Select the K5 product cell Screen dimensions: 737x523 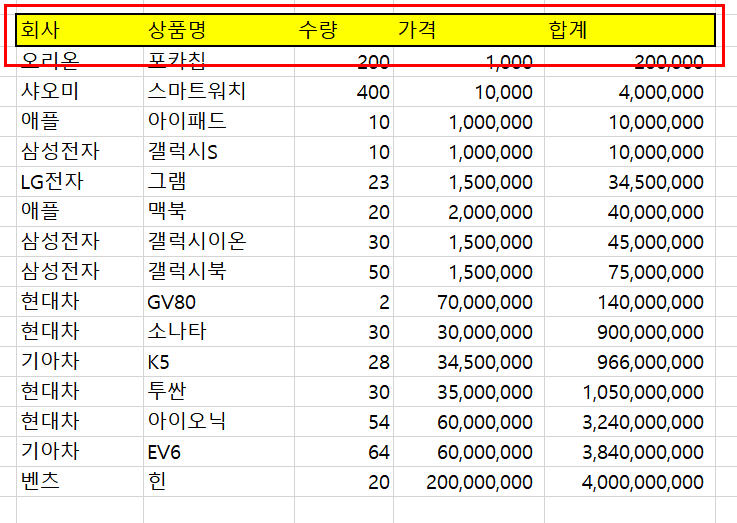coord(219,362)
